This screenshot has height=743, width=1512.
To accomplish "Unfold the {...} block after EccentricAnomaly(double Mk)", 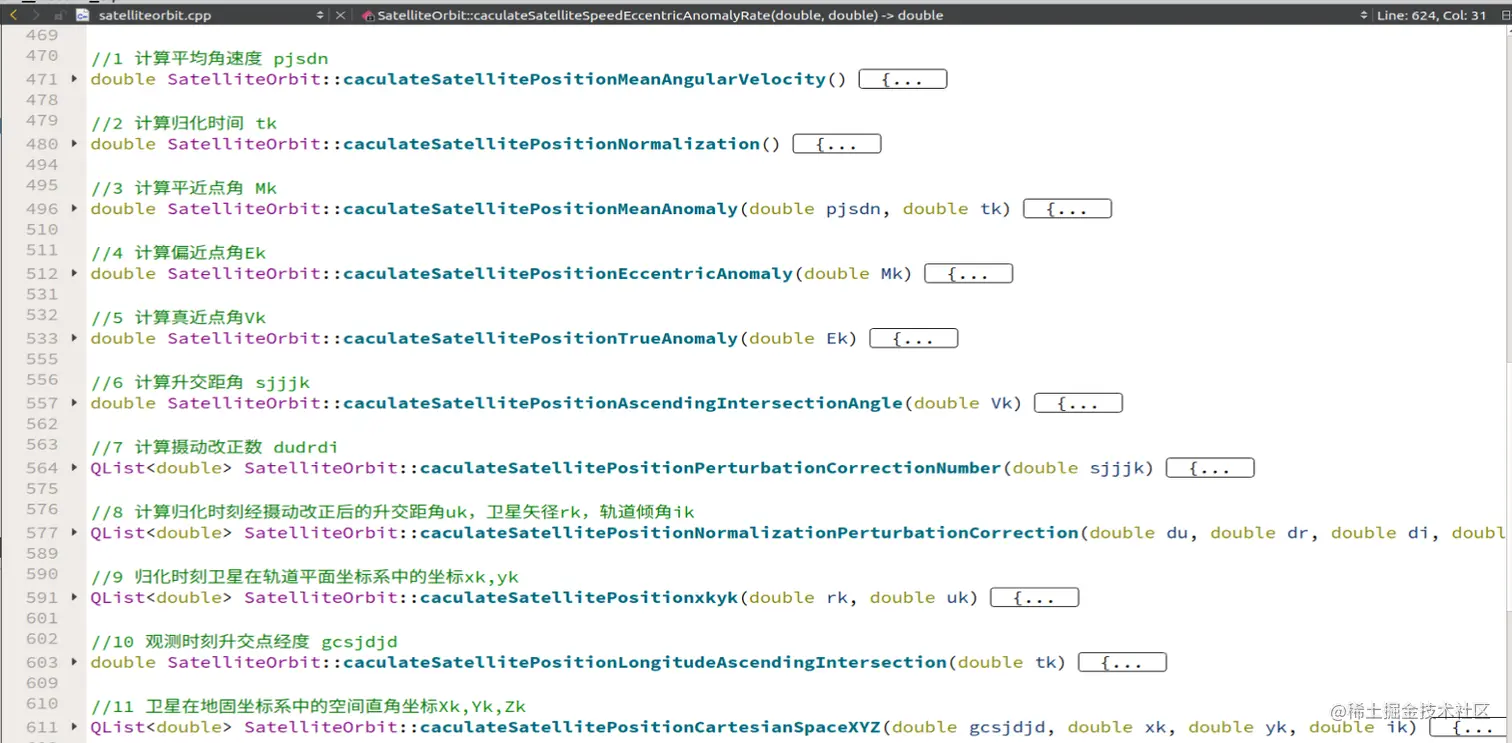I will tap(969, 274).
